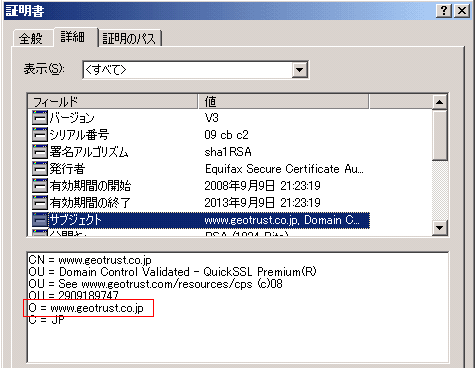Click the シリアル番号 field icon
The height and width of the screenshot is (368, 475).
point(40,135)
